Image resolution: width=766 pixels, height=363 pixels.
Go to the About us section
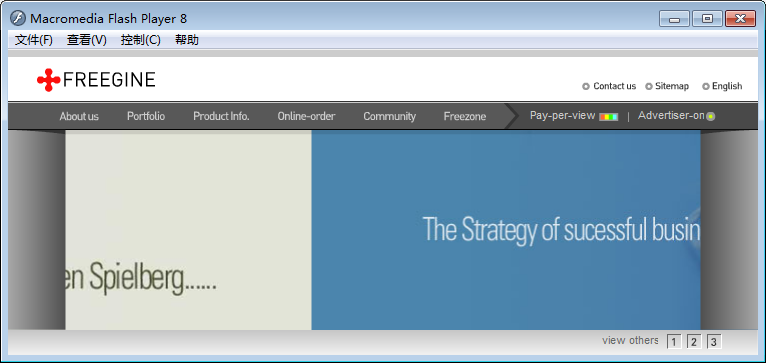coord(79,116)
